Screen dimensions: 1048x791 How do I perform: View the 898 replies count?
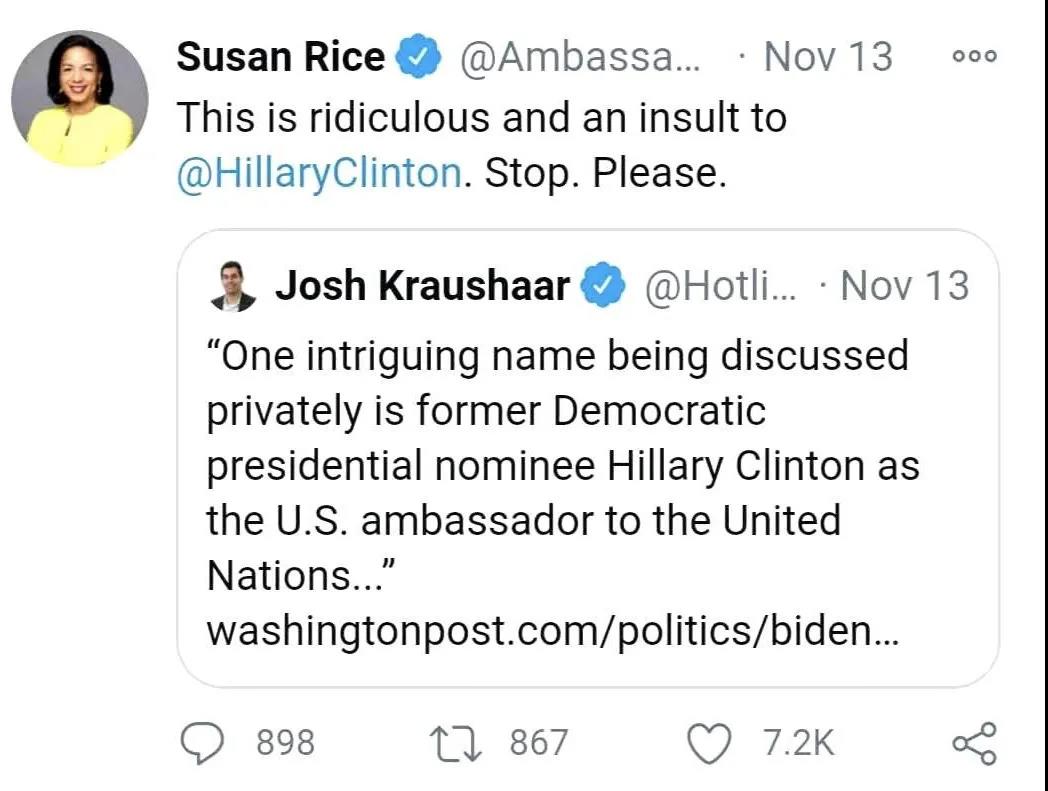pos(286,744)
